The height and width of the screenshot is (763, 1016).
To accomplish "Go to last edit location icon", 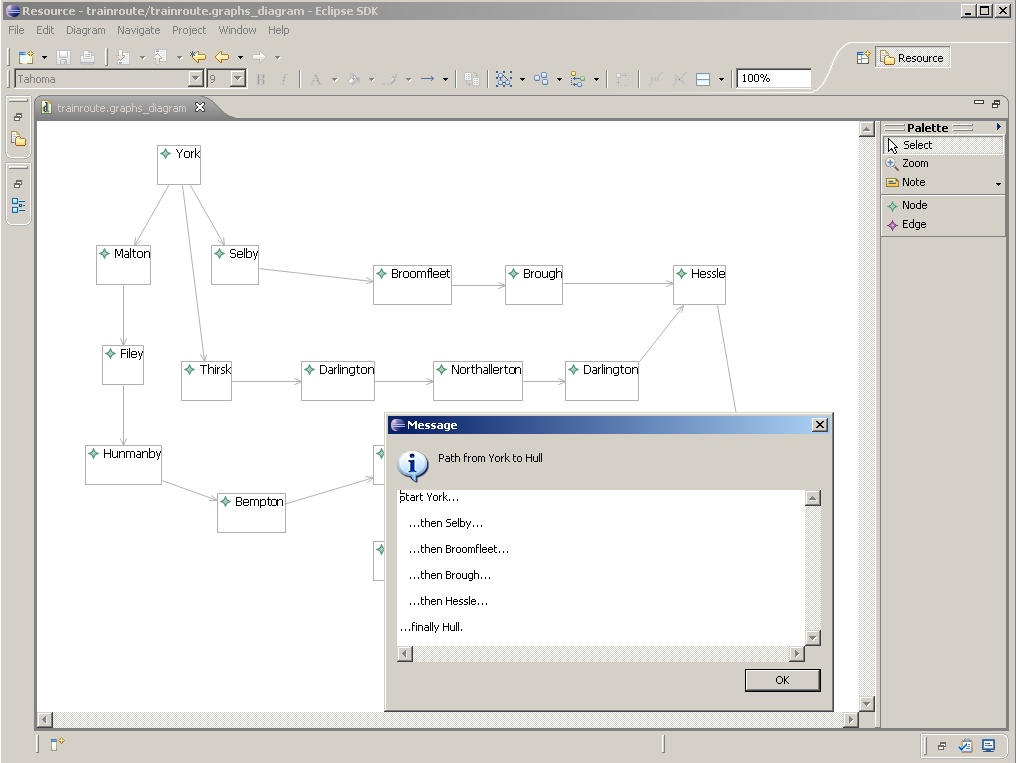I will point(198,57).
